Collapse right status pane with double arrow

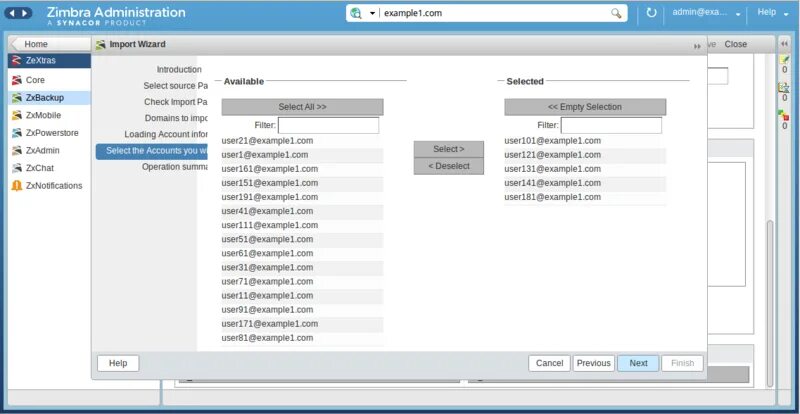coord(784,44)
